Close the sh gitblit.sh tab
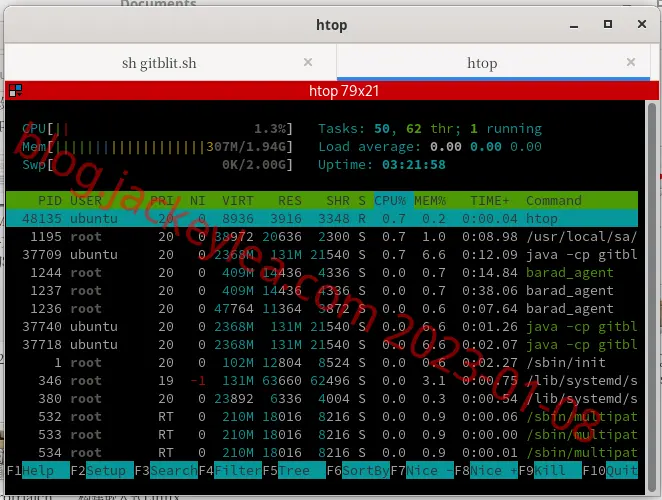This screenshot has height=500, width=662. (308, 62)
